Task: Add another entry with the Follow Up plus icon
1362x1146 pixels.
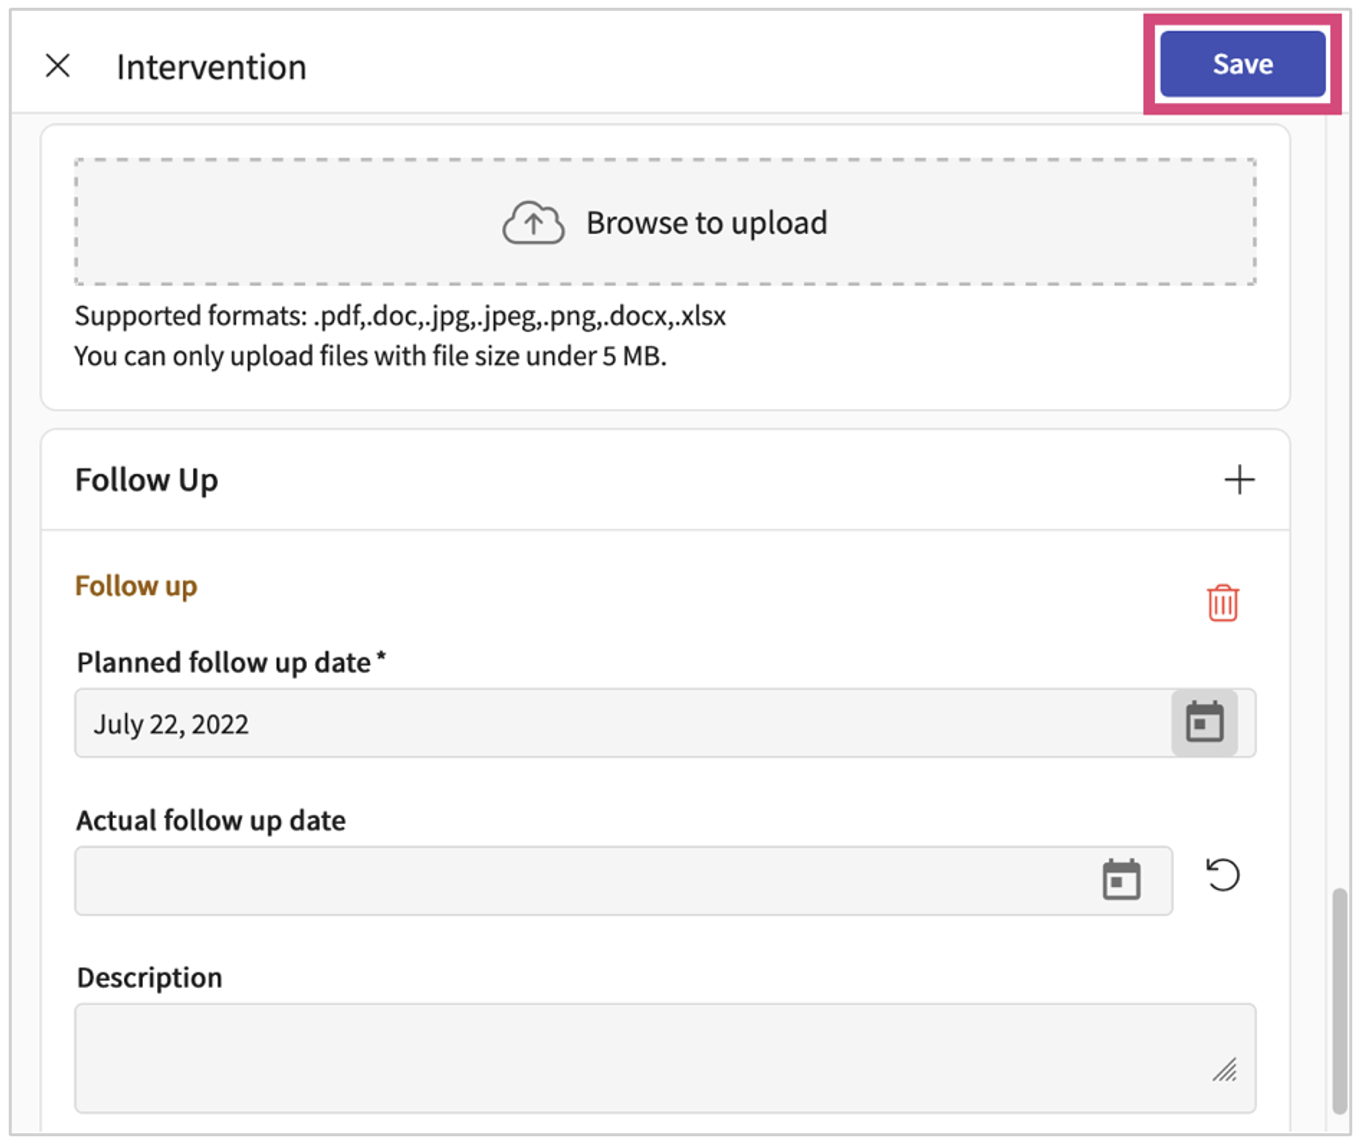Action: tap(1239, 479)
